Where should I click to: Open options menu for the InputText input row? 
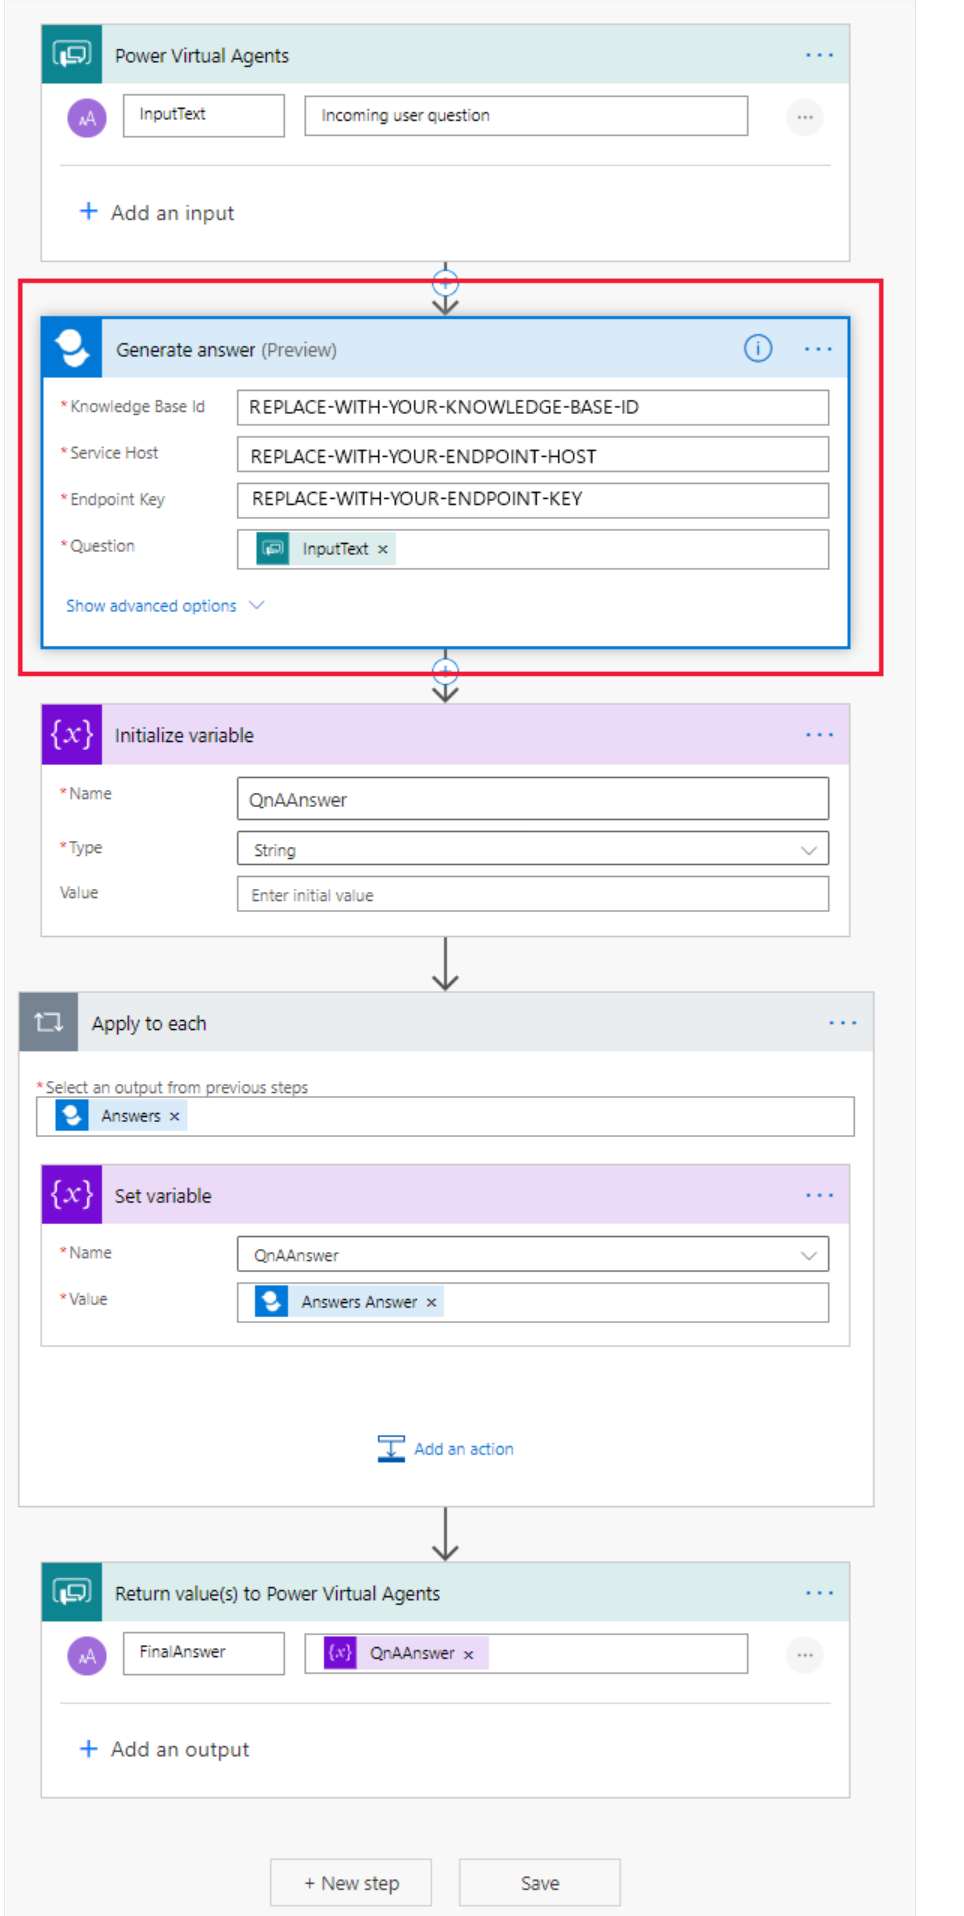pos(805,118)
